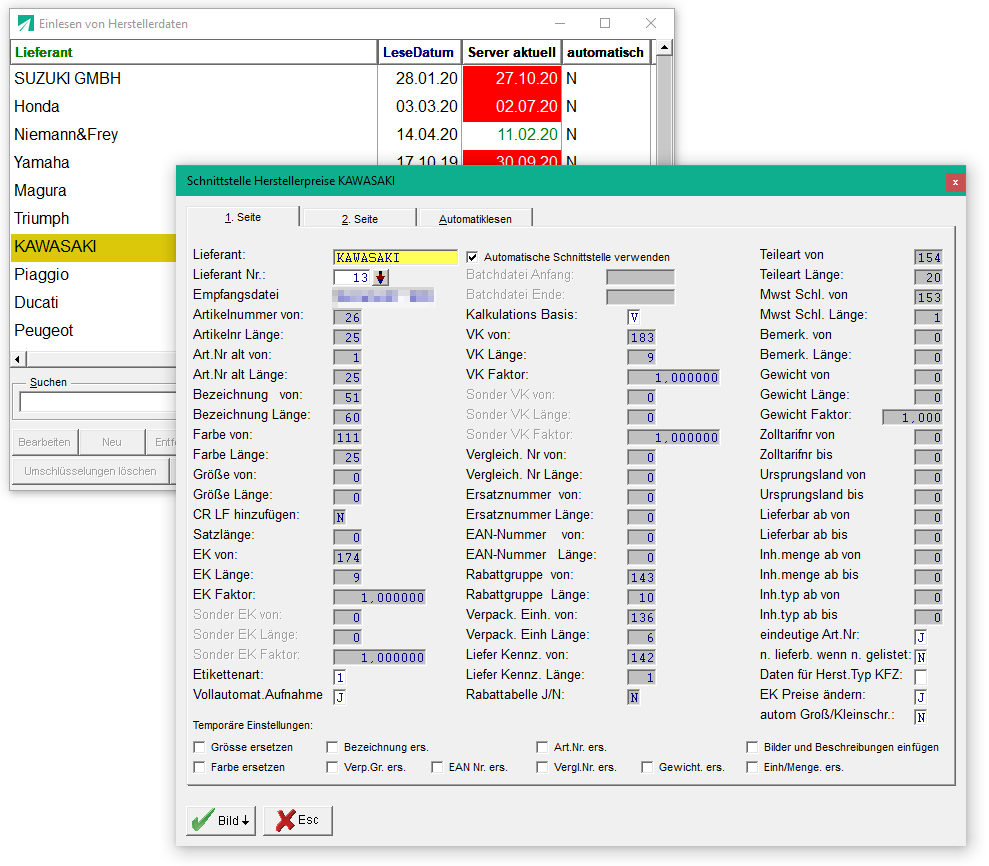Enable Vergl.Nr. ers. checkbox
Viewport: 989px width, 866px height.
click(542, 767)
